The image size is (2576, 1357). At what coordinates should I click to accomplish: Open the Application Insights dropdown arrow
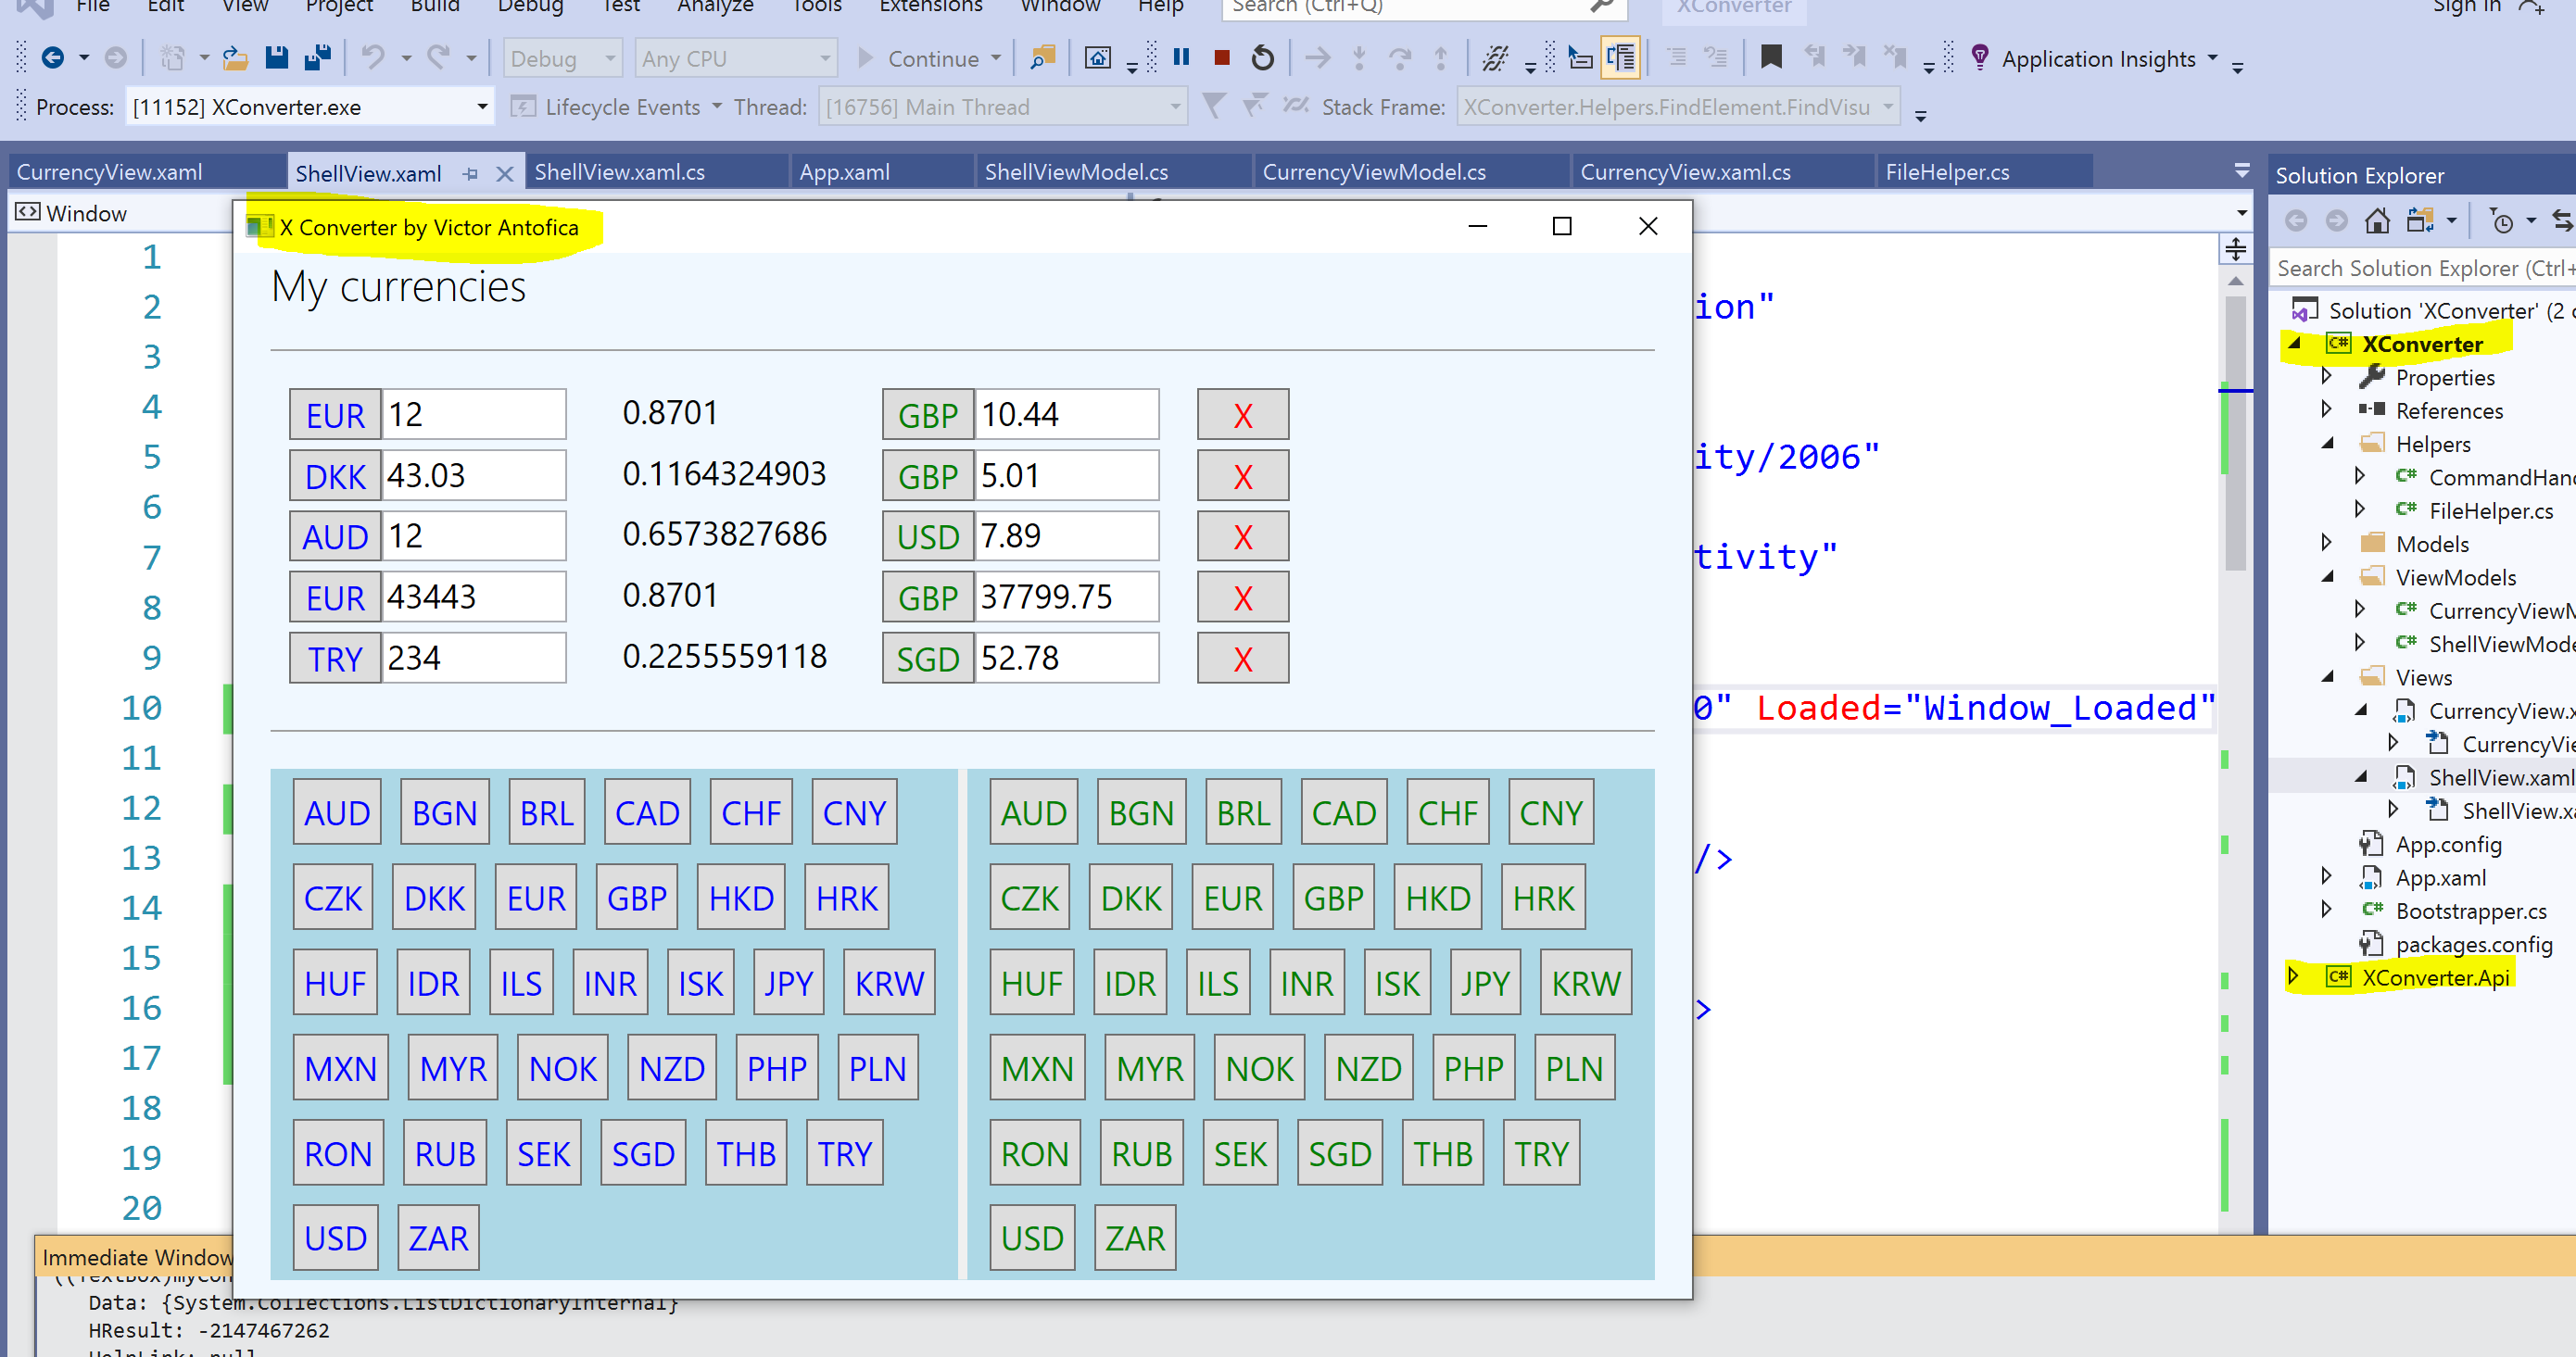click(x=2212, y=58)
